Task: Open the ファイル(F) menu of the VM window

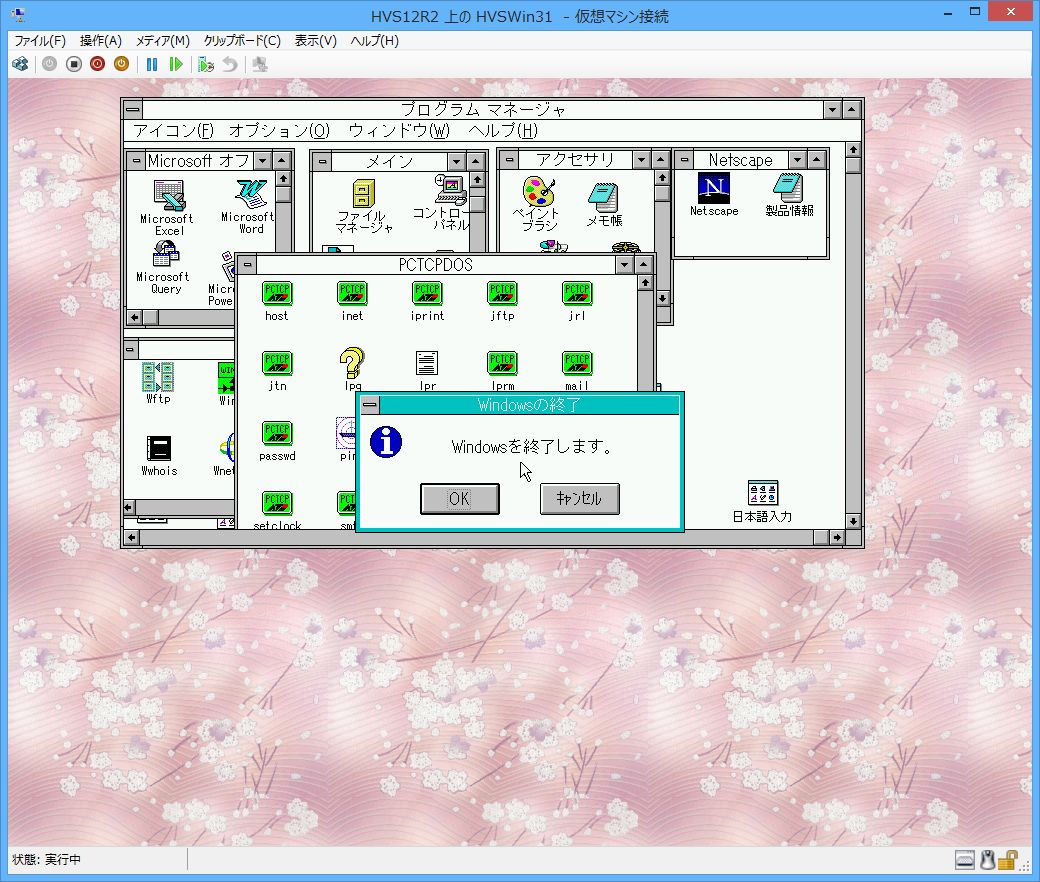Action: tap(40, 40)
